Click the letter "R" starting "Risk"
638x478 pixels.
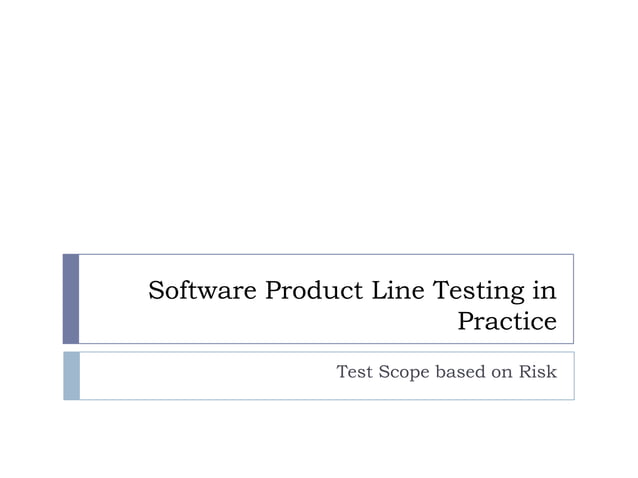(x=525, y=371)
